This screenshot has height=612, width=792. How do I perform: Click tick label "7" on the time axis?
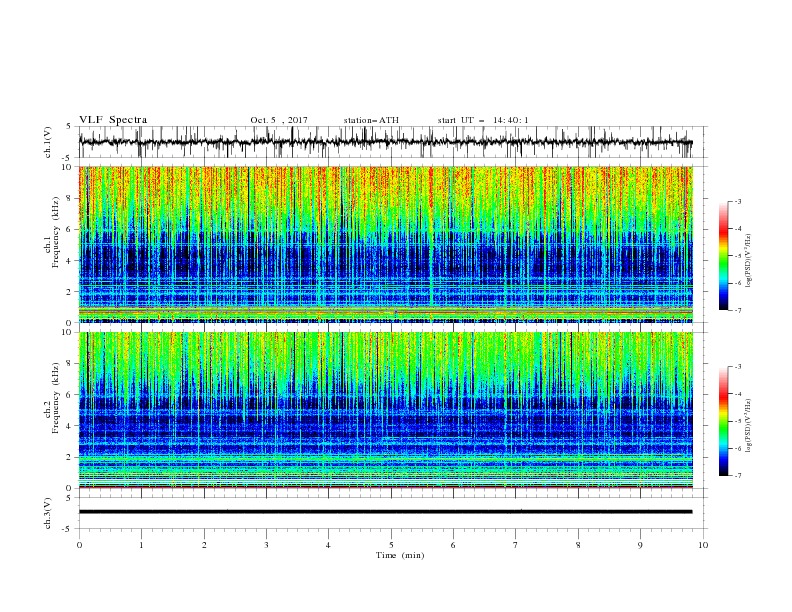[x=516, y=545]
